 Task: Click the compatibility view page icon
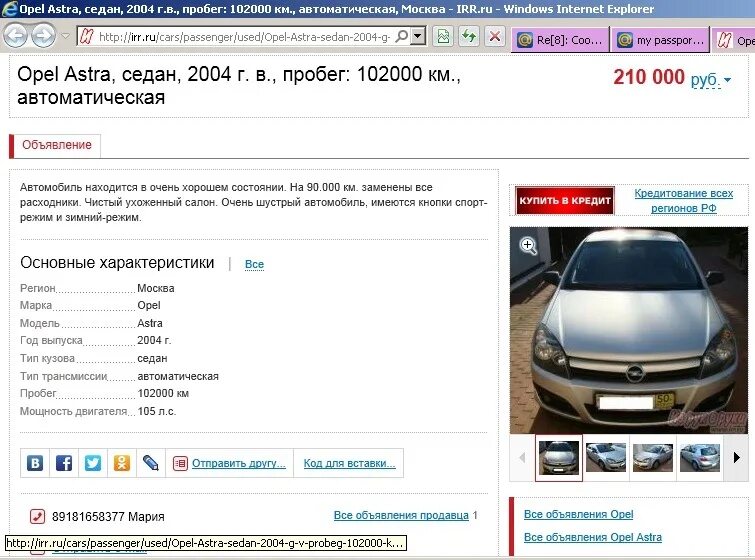(443, 37)
